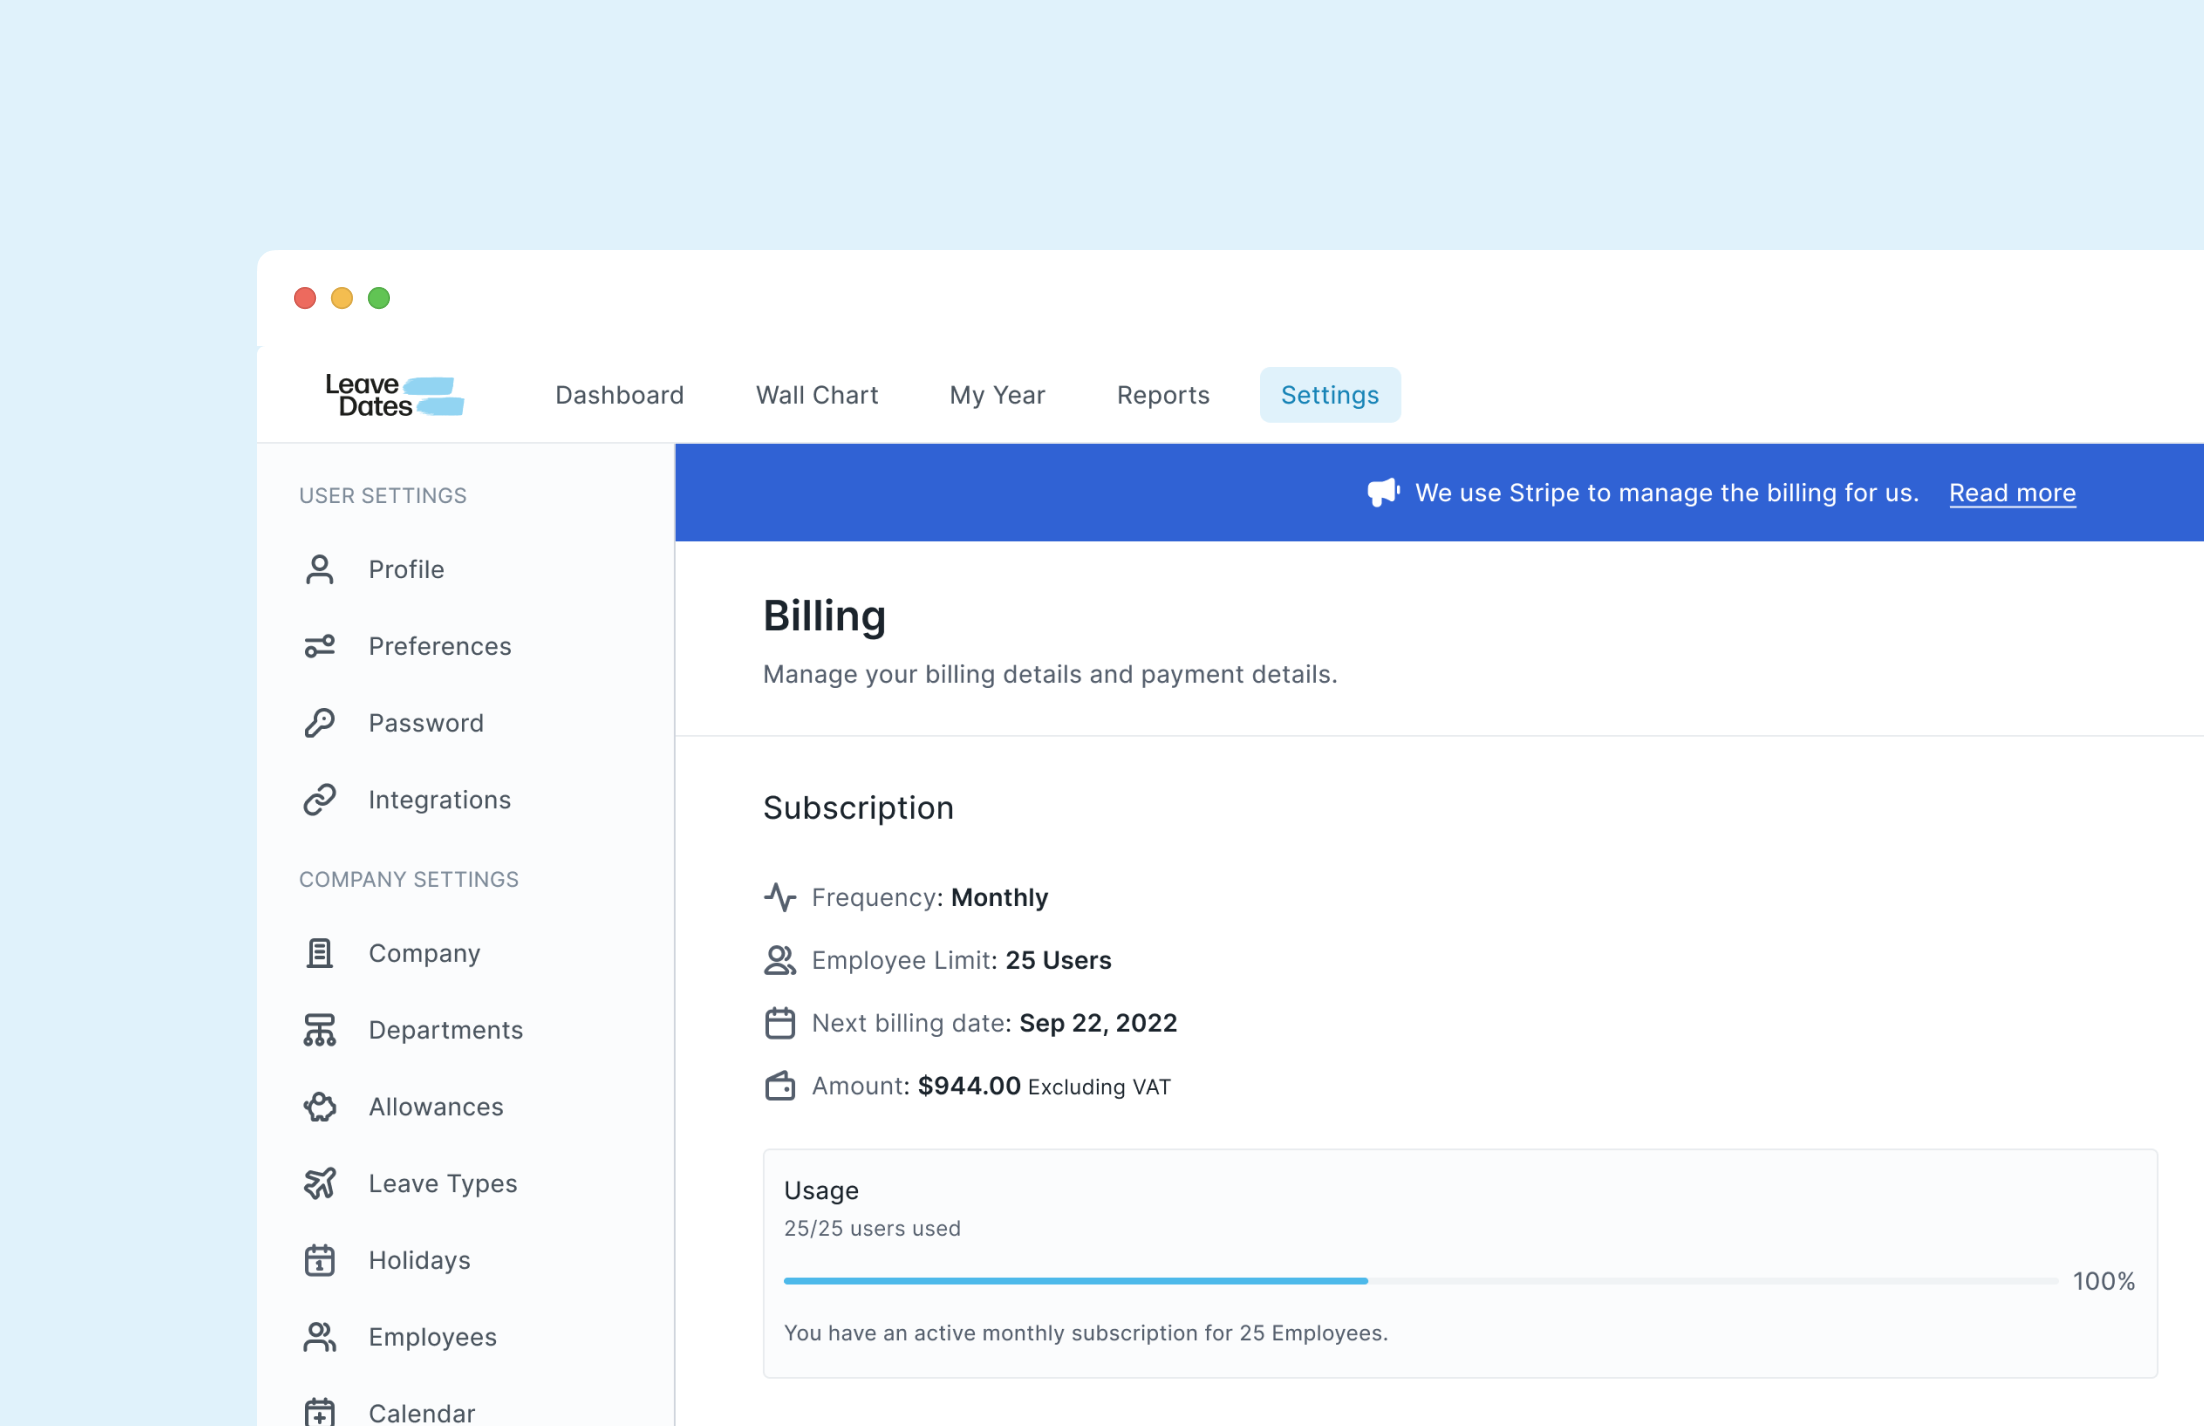
Task: Select the building icon for Company settings
Action: tap(320, 952)
